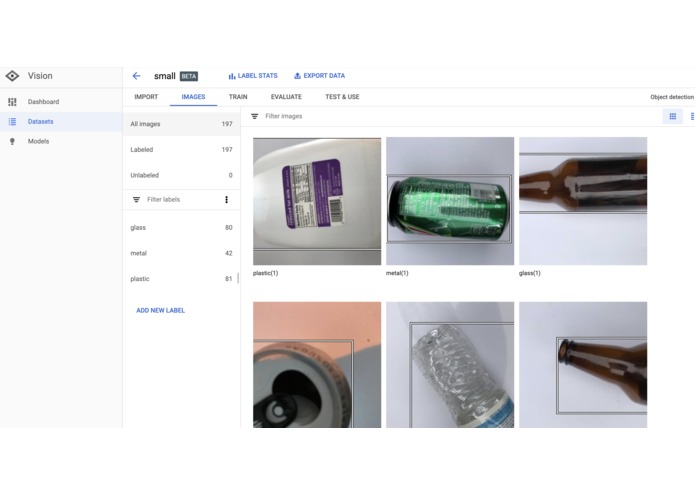Go to the Test & Use tab
Viewport: 695px width, 494px height.
pos(342,97)
